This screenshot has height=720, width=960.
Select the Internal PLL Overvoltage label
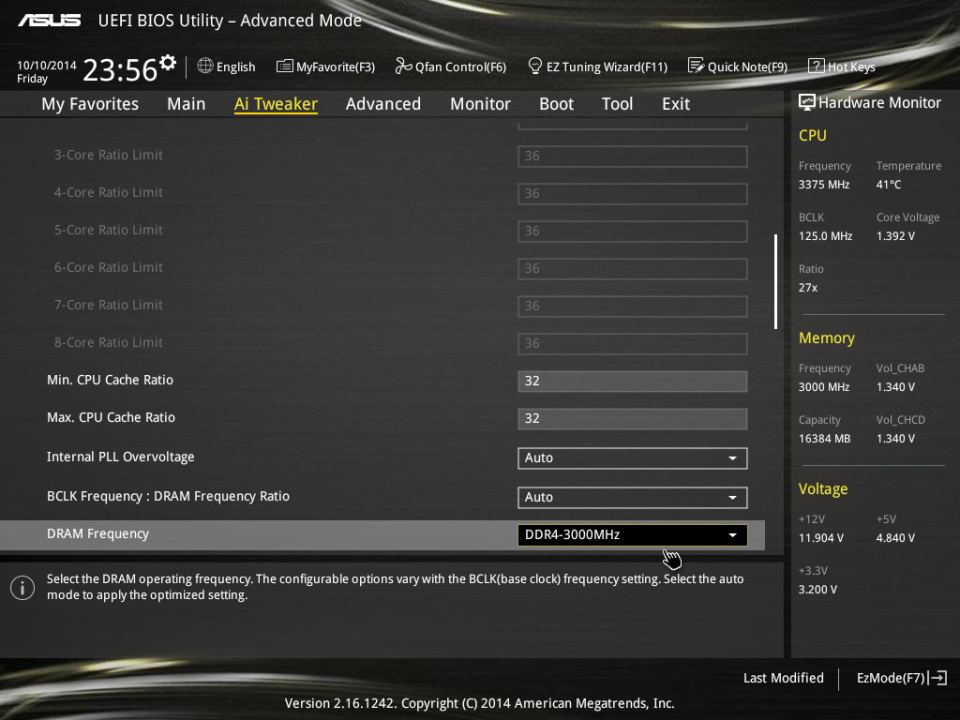point(121,457)
